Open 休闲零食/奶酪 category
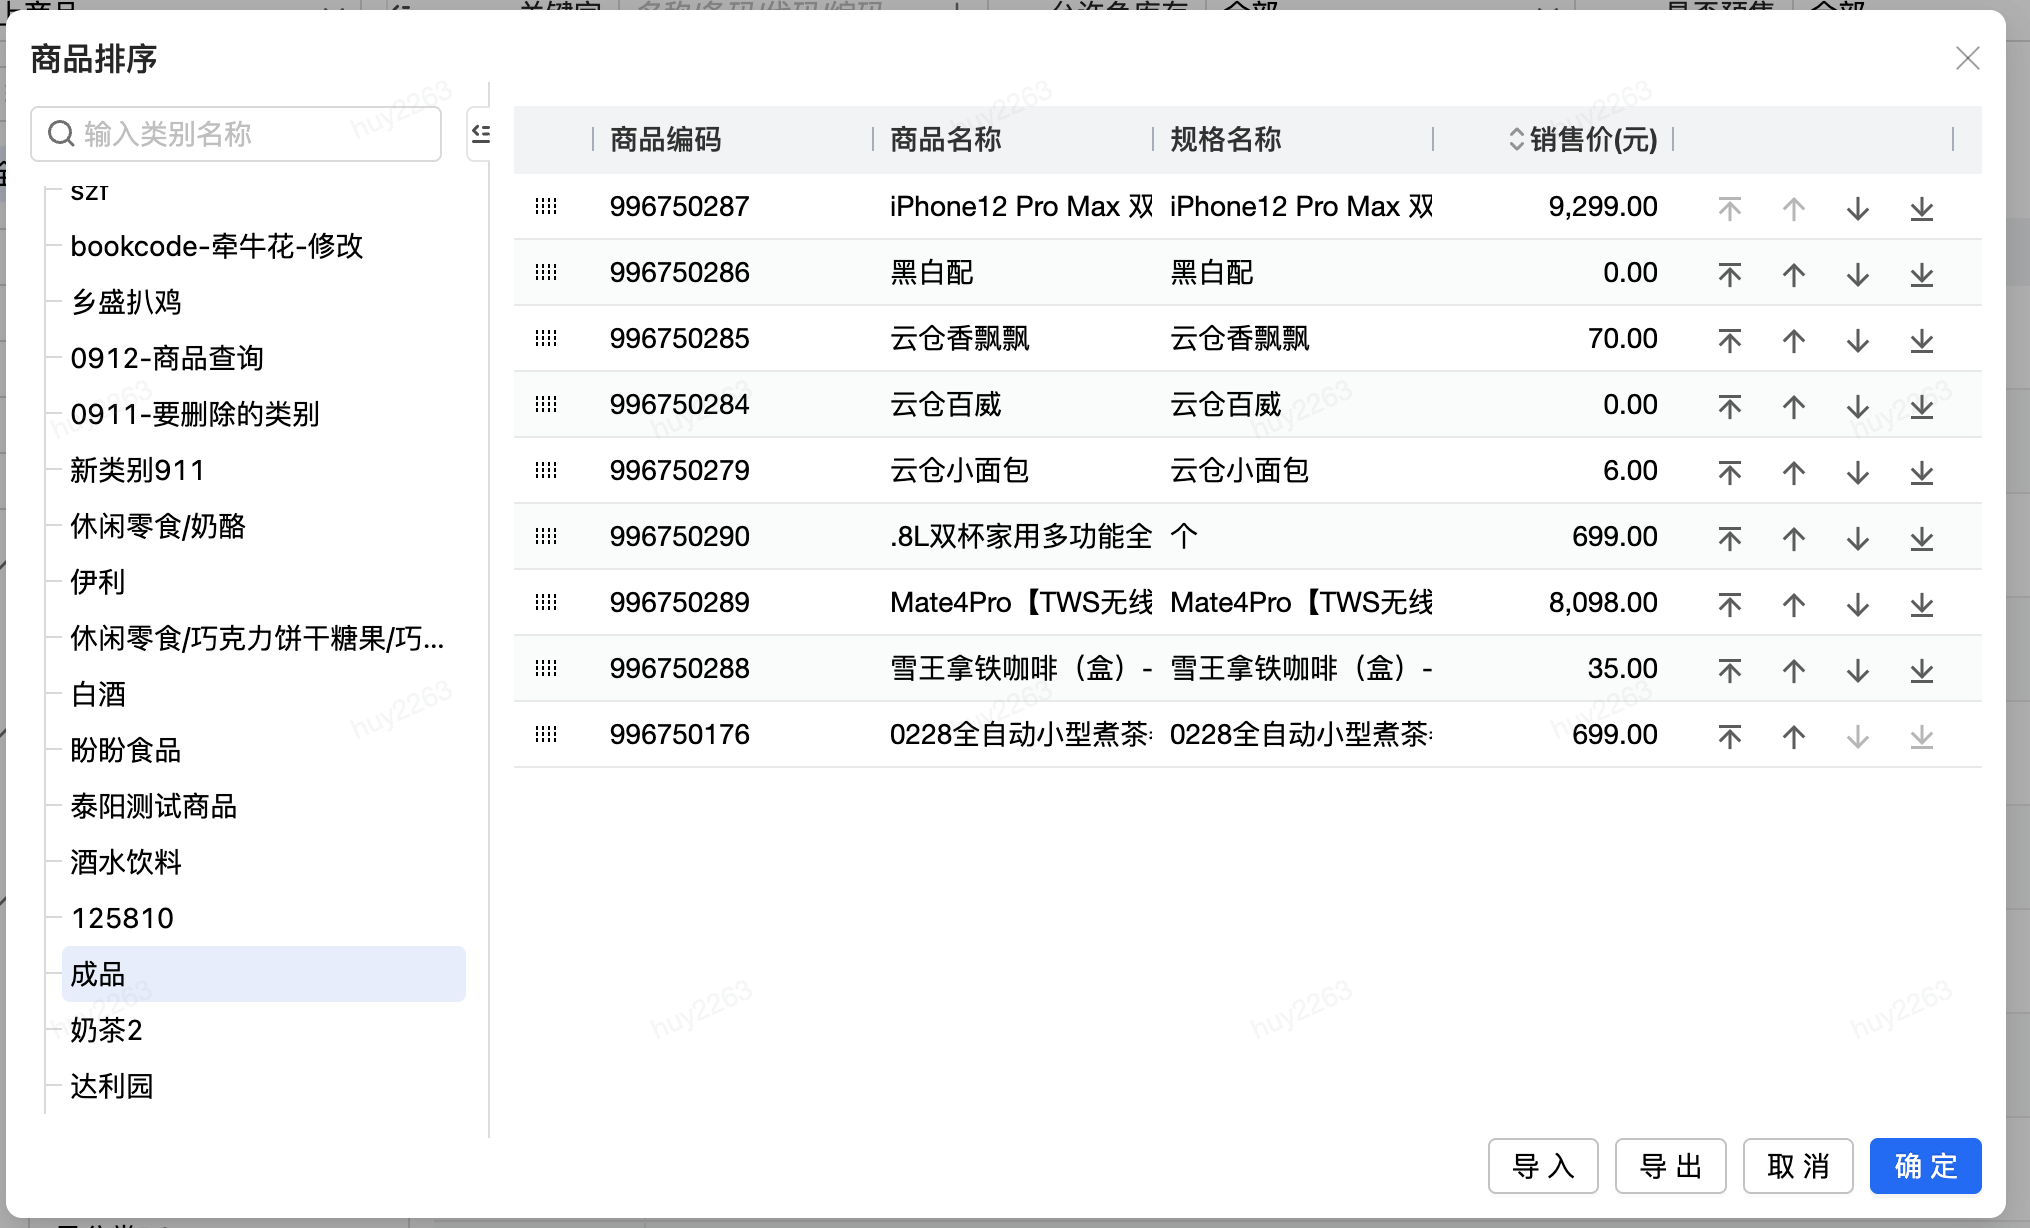This screenshot has width=2030, height=1228. [158, 526]
